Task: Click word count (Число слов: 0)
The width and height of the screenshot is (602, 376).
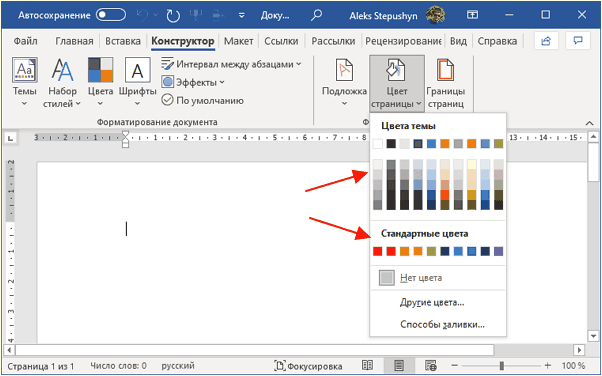Action: 118,366
